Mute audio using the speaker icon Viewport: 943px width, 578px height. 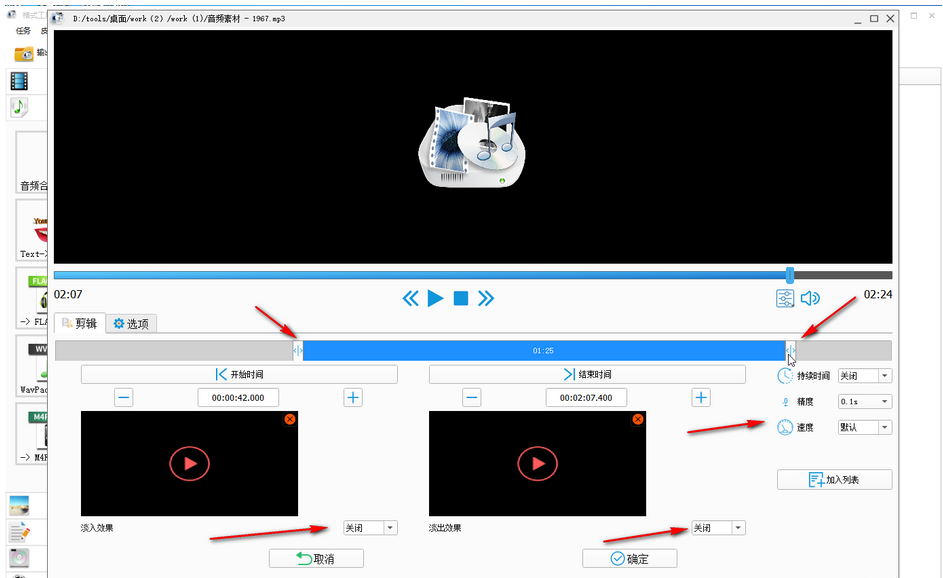tap(810, 298)
